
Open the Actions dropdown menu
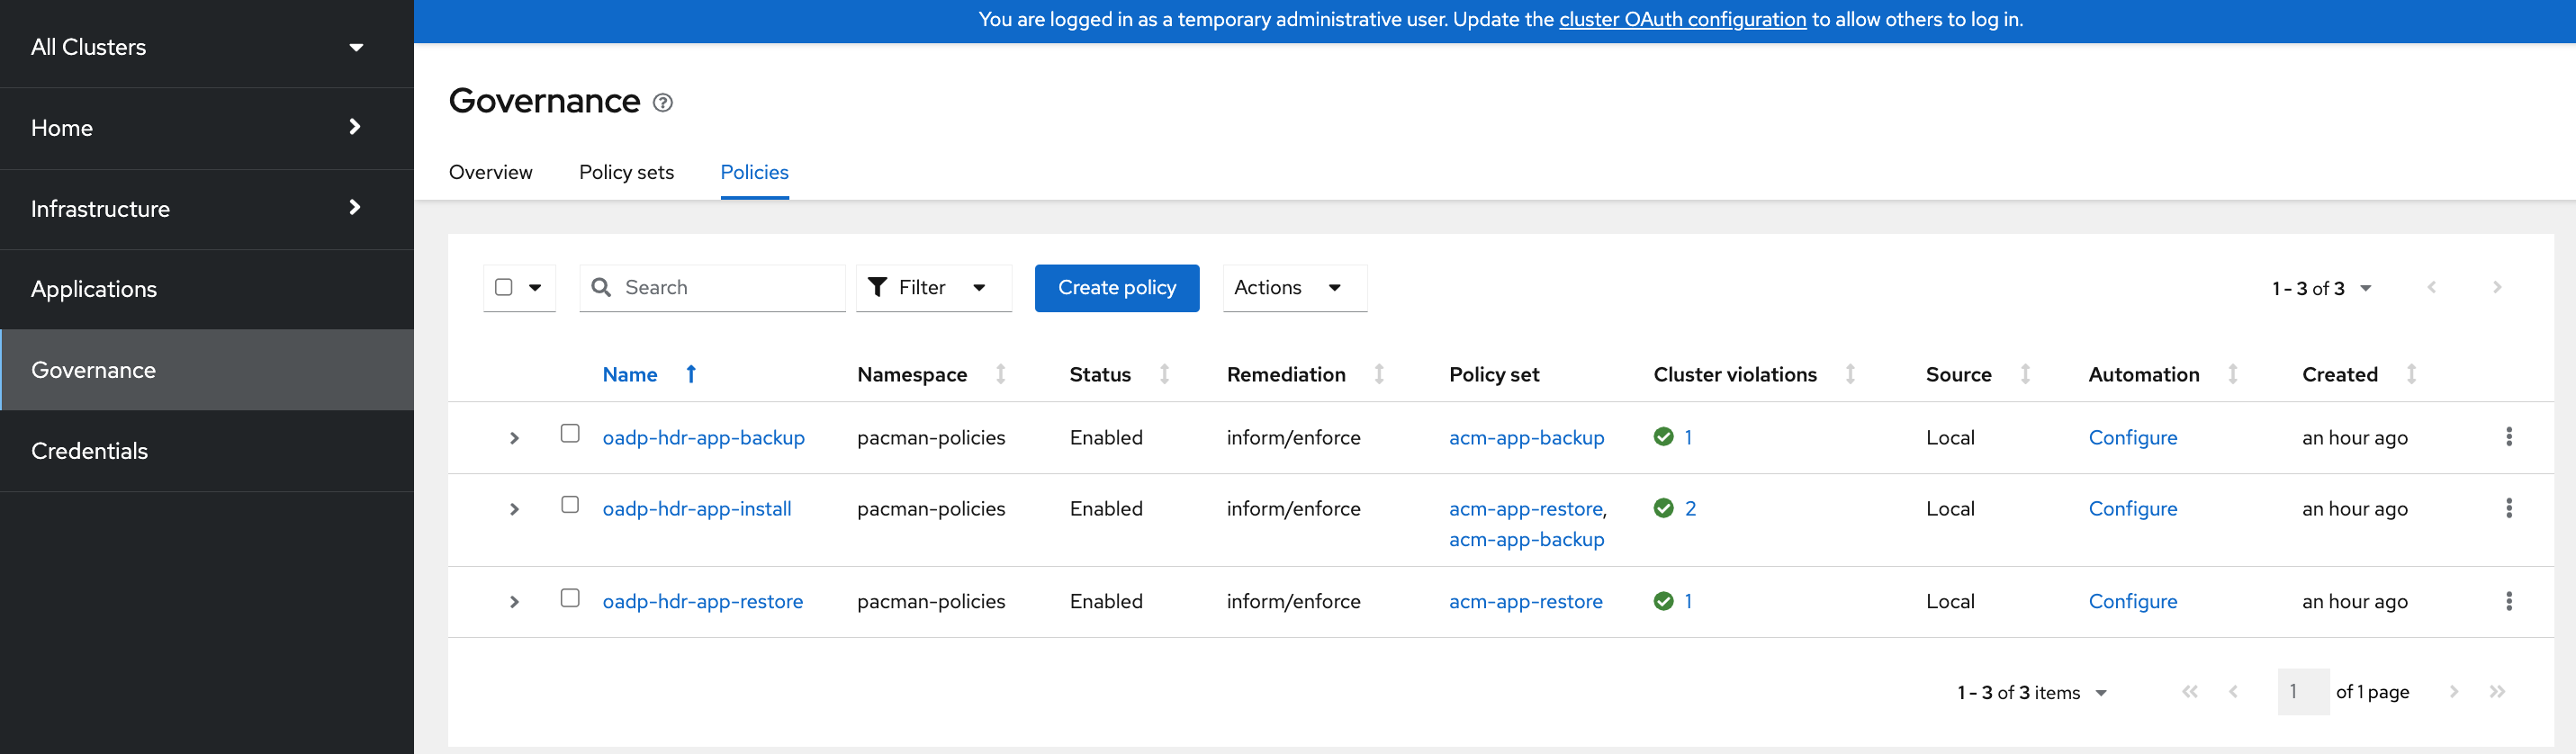[1293, 288]
